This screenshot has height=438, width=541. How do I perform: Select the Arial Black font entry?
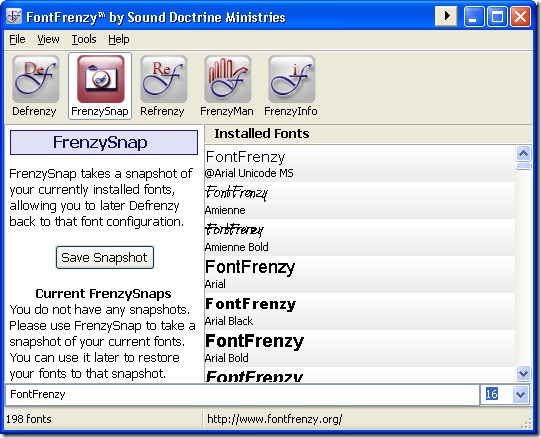tap(360, 311)
